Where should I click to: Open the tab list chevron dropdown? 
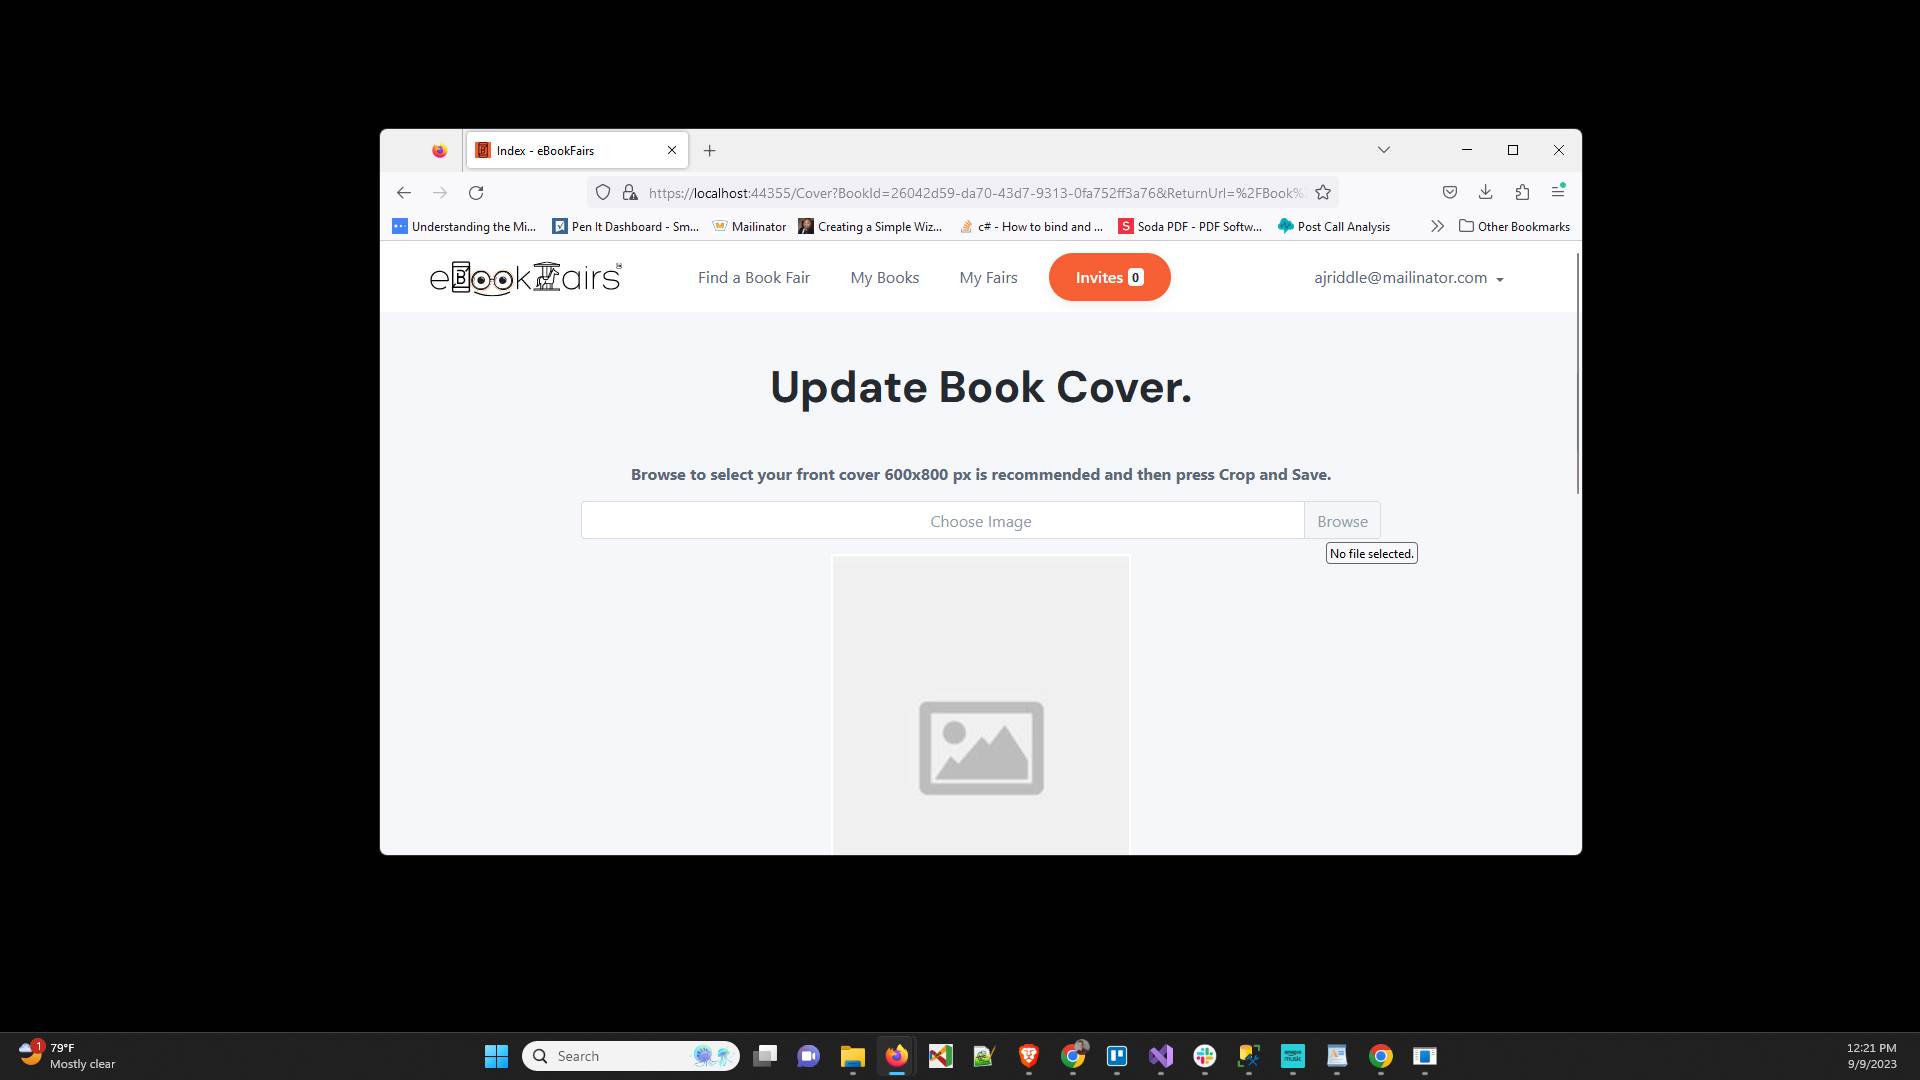1383,150
